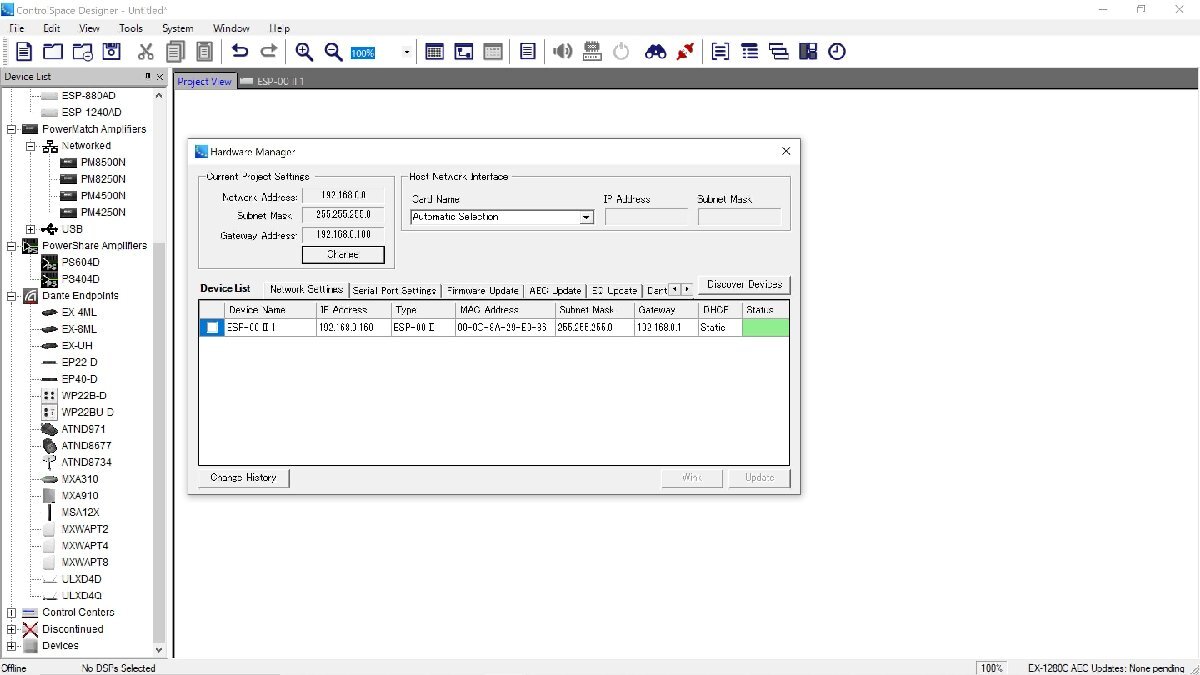Zoom in with the magnifier plus icon

(304, 52)
